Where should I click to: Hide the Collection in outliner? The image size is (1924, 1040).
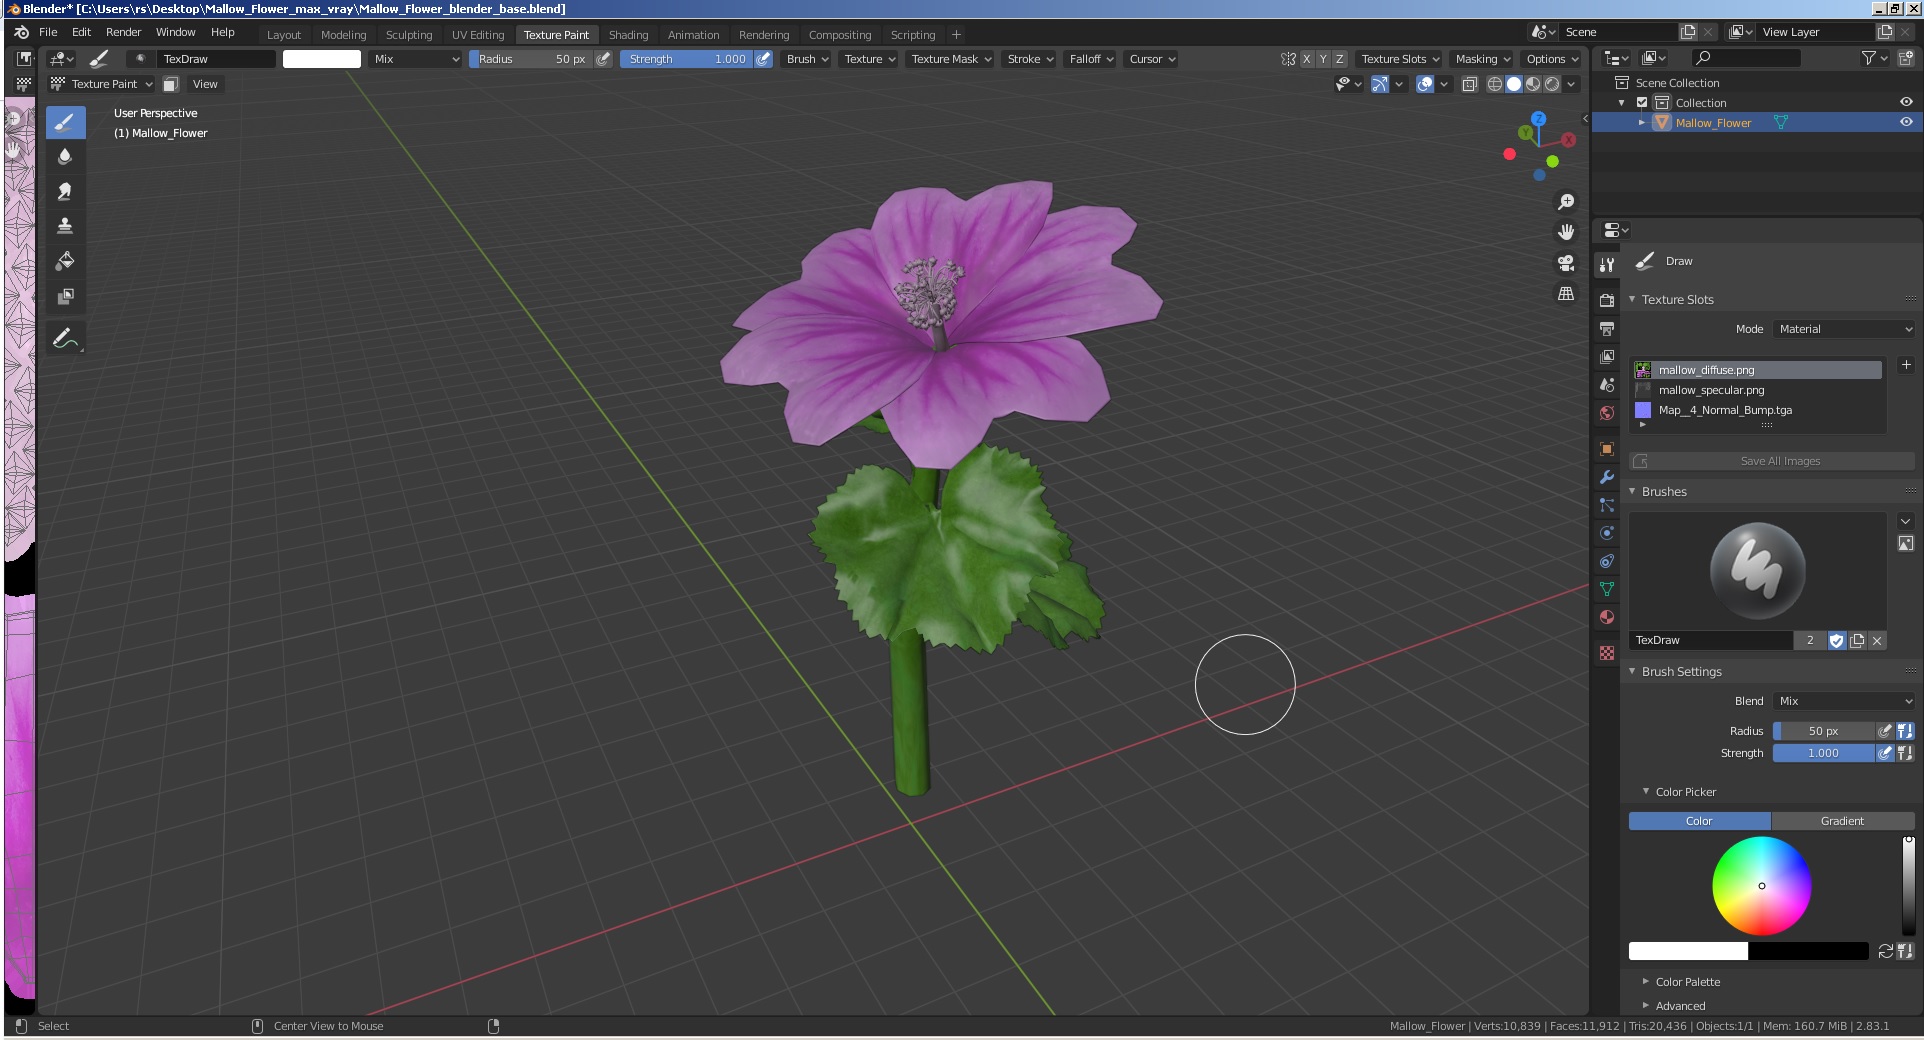[x=1906, y=102]
